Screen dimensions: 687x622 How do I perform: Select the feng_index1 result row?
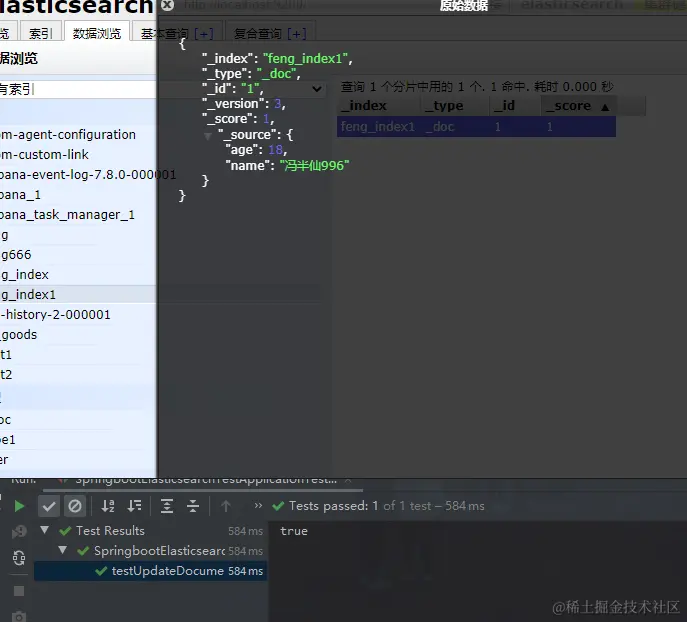[476, 127]
